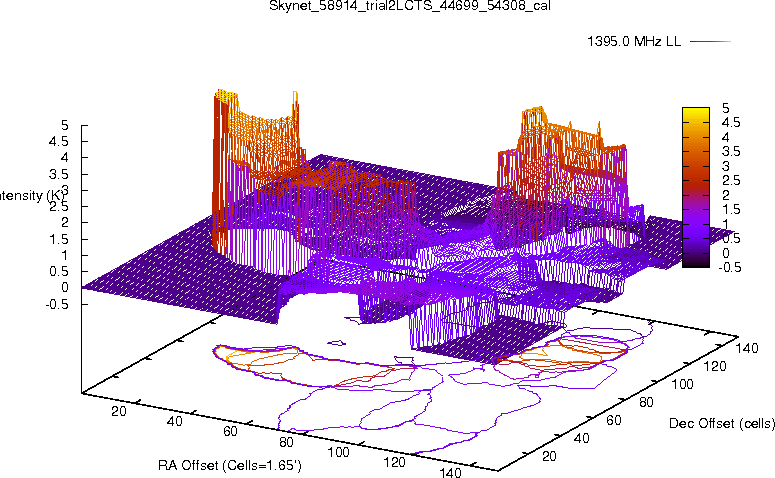Image resolution: width=775 pixels, height=478 pixels.
Task: Click the 2 label on the color bar
Action: click(726, 195)
